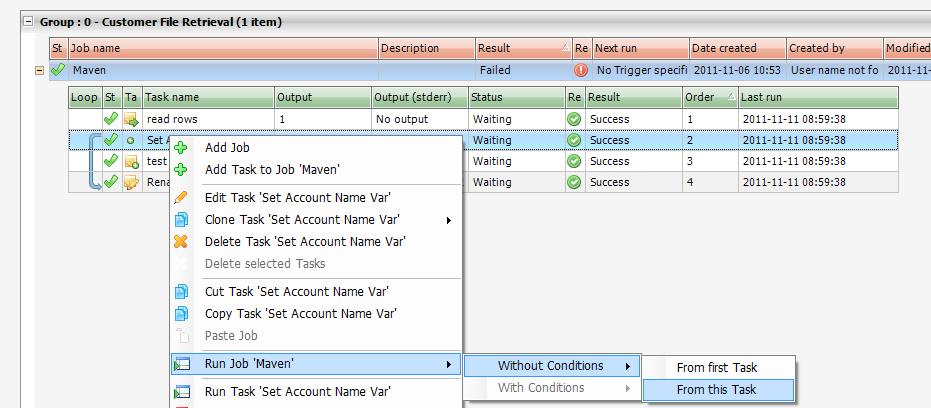The height and width of the screenshot is (408, 931).
Task: Choose 'From first Task' option
Action: pyautogui.click(x=718, y=368)
